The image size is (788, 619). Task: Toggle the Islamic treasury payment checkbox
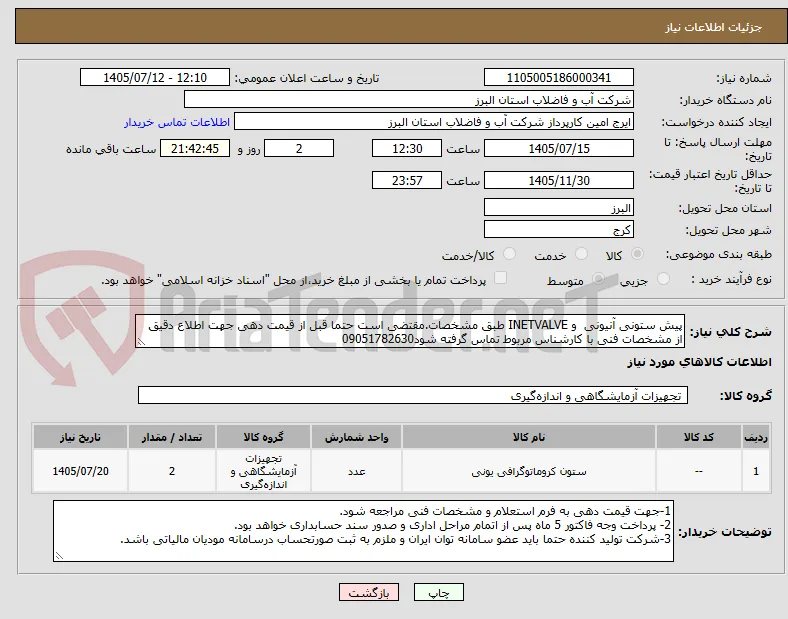[x=501, y=278]
